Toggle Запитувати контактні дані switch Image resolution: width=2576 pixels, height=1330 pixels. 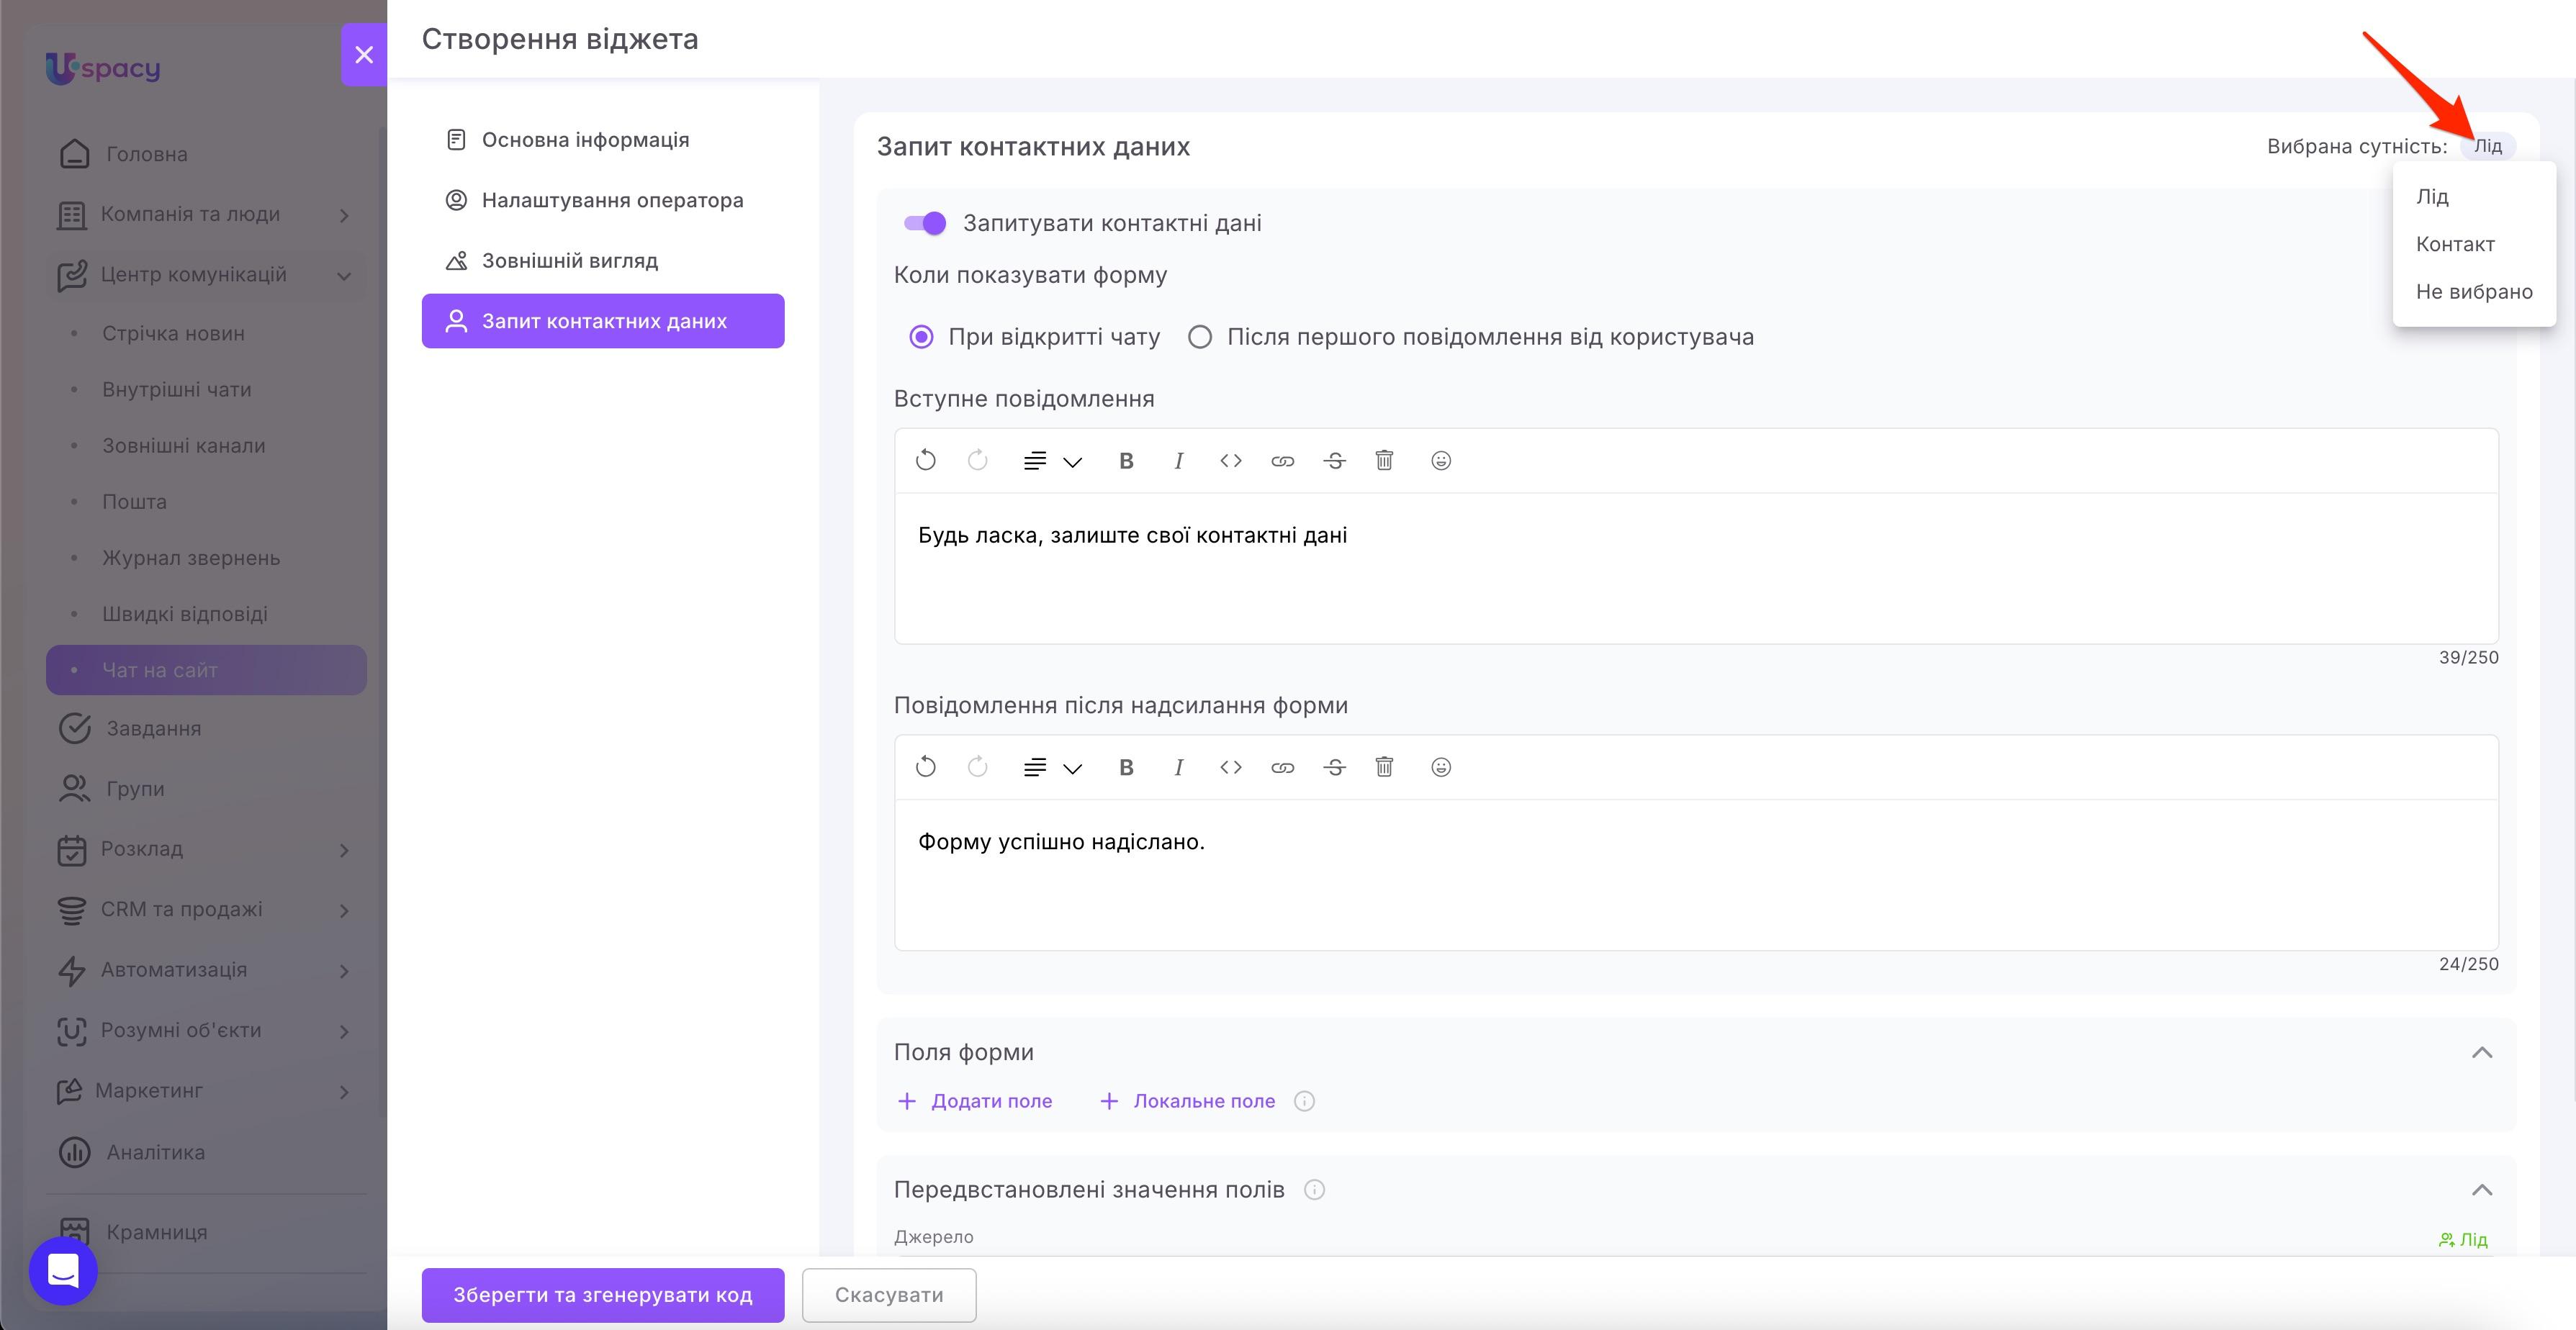[925, 223]
